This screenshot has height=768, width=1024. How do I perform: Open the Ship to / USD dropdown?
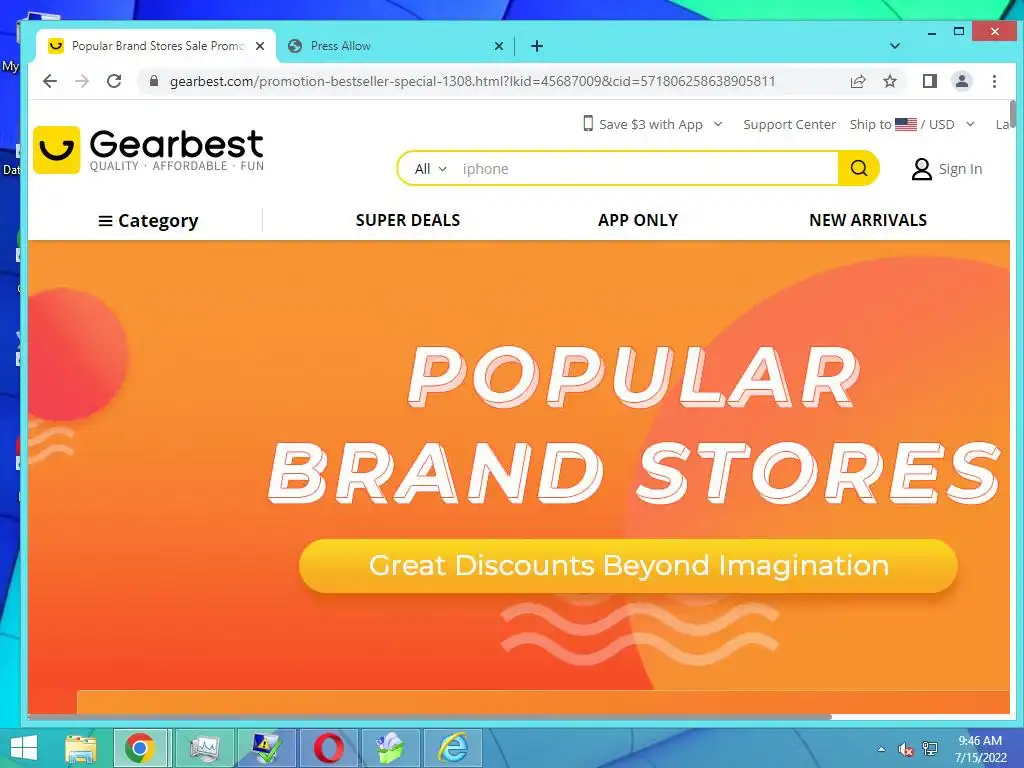(912, 124)
